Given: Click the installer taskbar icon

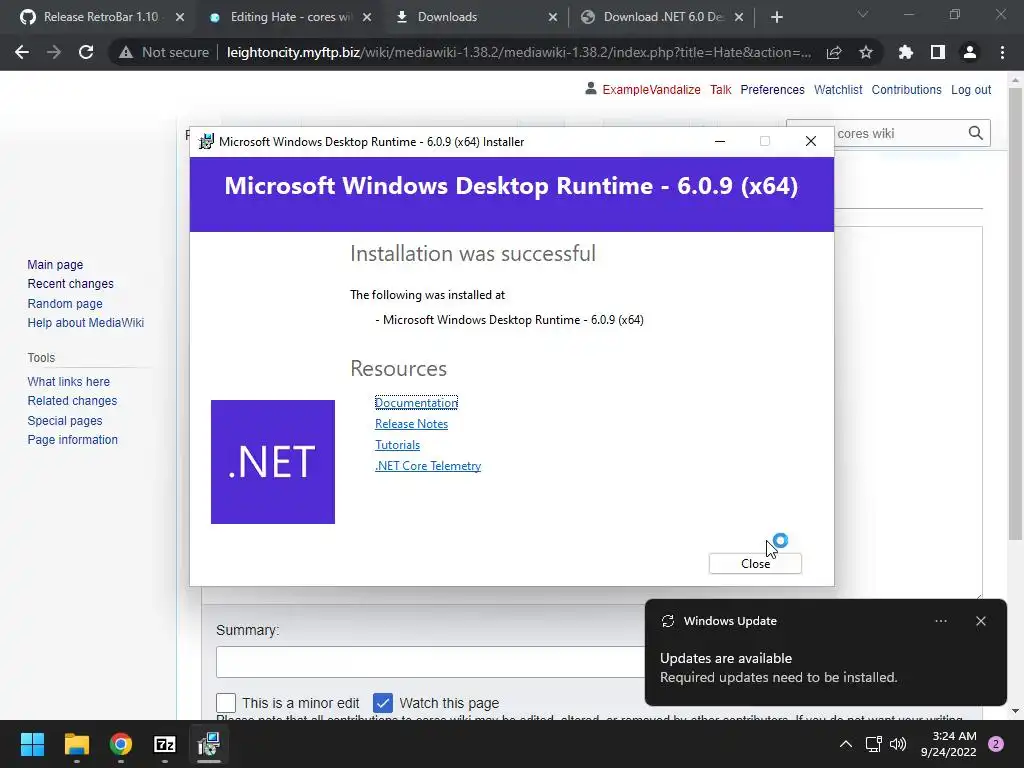Looking at the screenshot, I should tap(209, 744).
